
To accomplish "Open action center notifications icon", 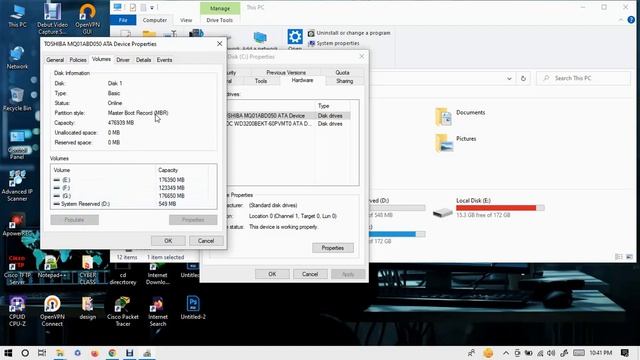I will click(624, 353).
